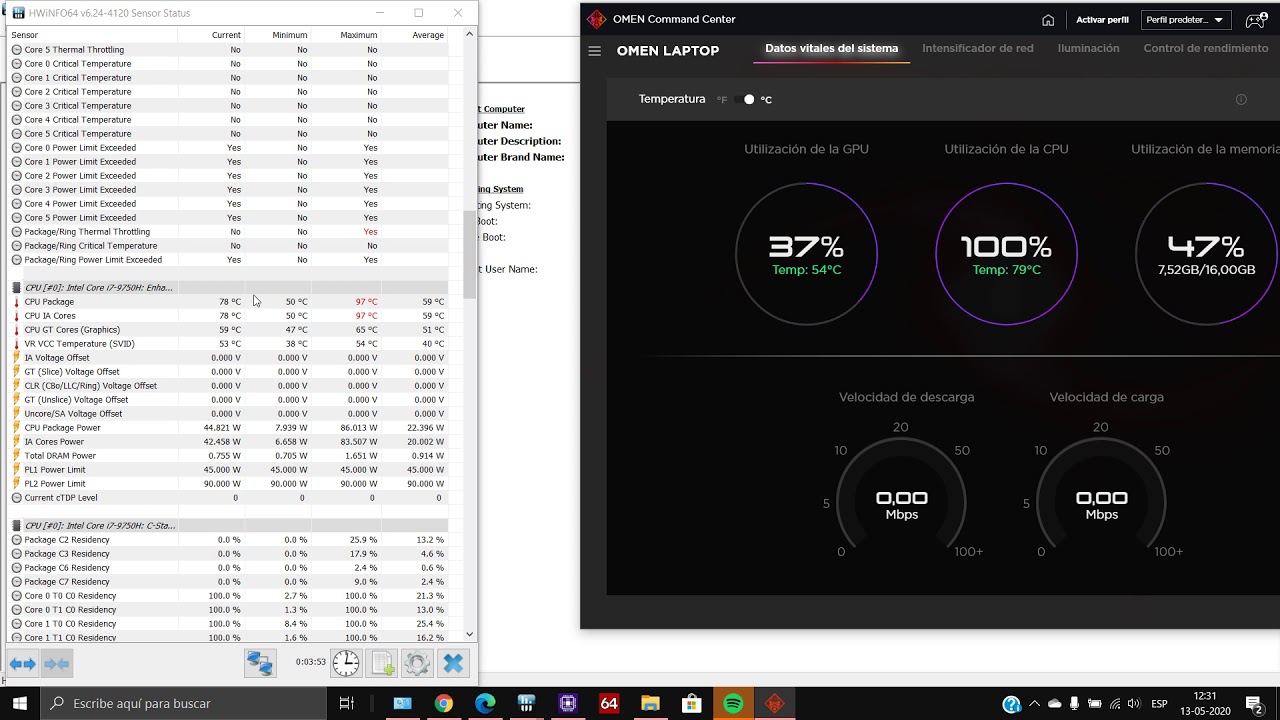
Task: Click Sensor column header
Action: click(92, 35)
